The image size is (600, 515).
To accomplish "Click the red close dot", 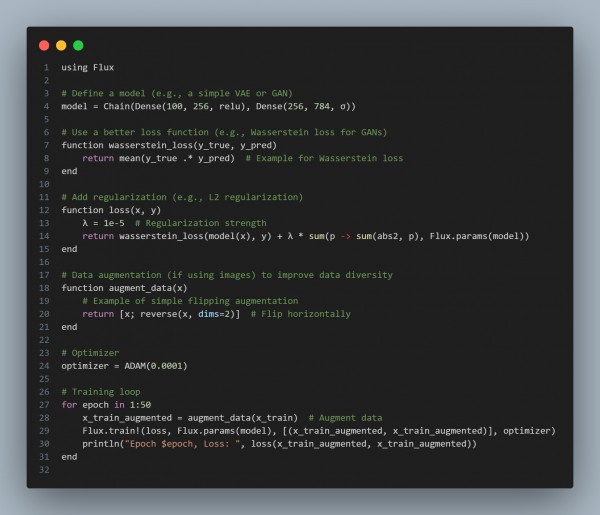I will [x=44, y=46].
